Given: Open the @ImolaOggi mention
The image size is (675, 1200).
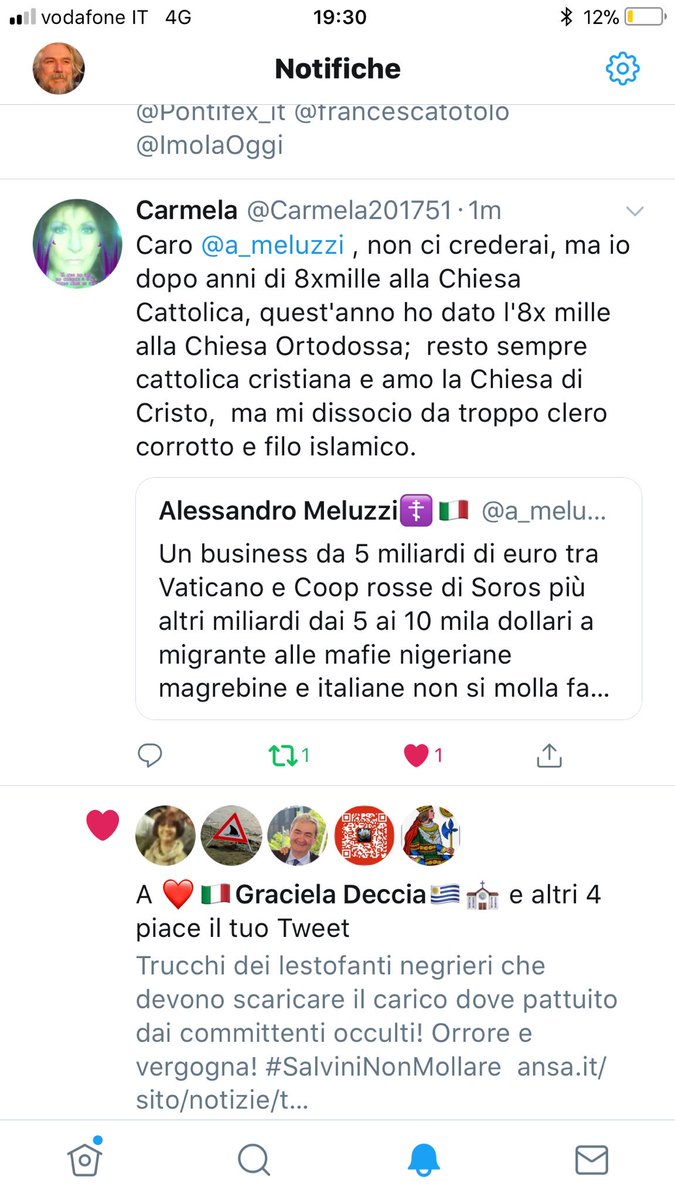Looking at the screenshot, I should (x=210, y=145).
